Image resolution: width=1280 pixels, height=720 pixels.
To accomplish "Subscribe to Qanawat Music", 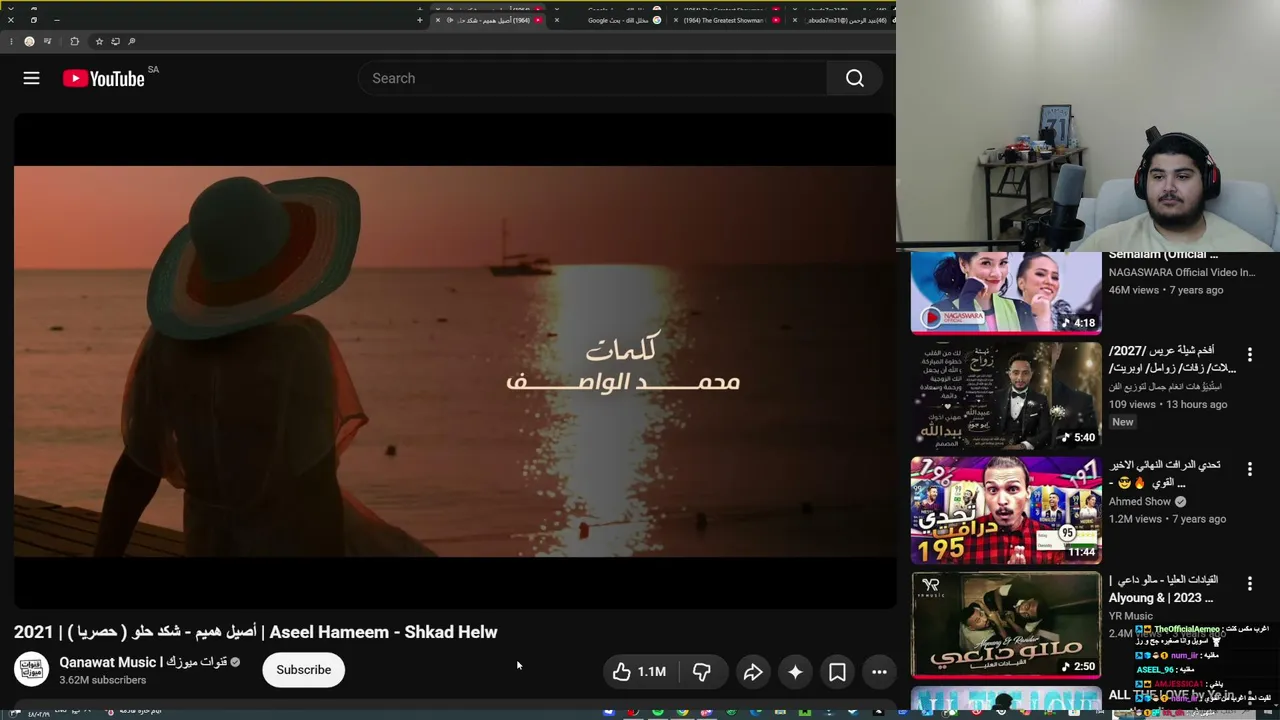I will point(303,670).
